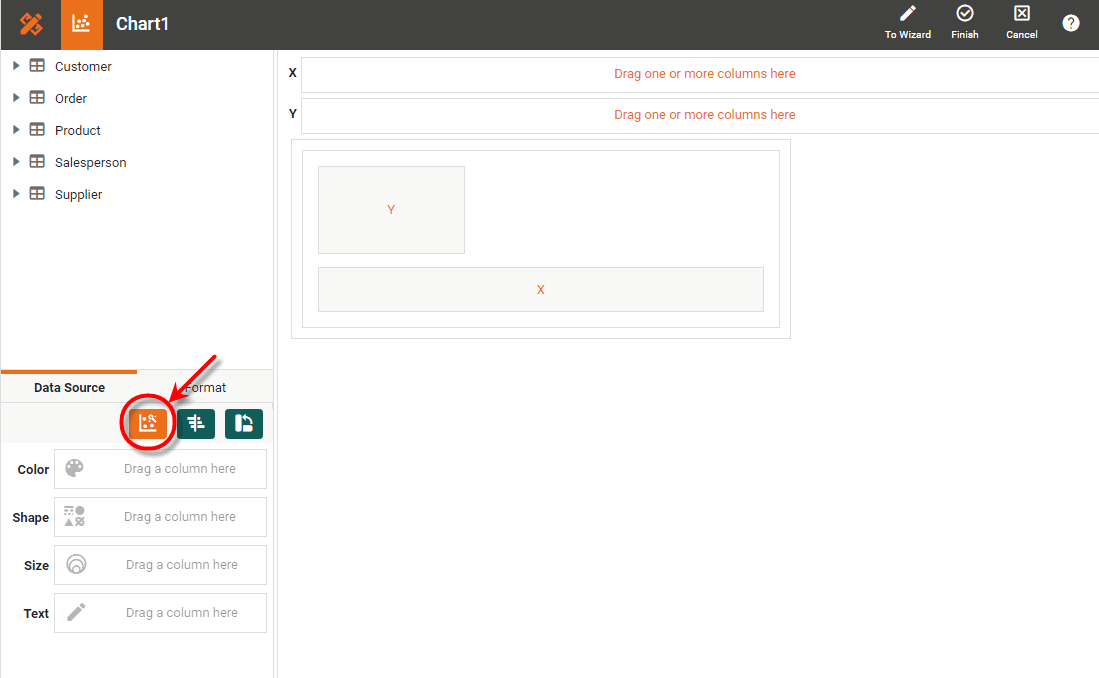Select the Data Source tab
This screenshot has height=678, width=1099.
(68, 387)
